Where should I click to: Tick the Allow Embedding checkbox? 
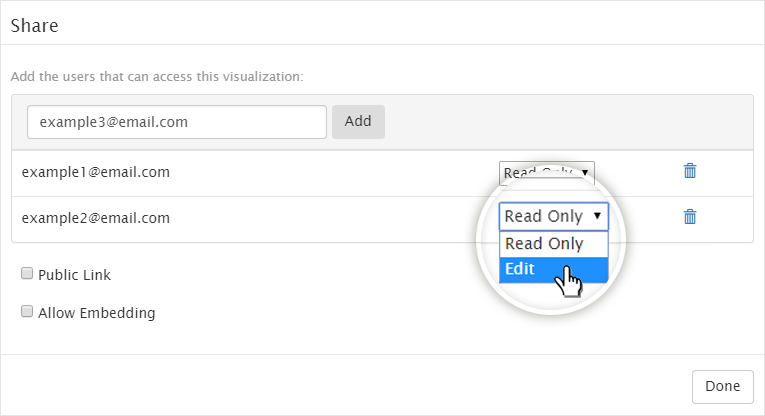[x=27, y=311]
